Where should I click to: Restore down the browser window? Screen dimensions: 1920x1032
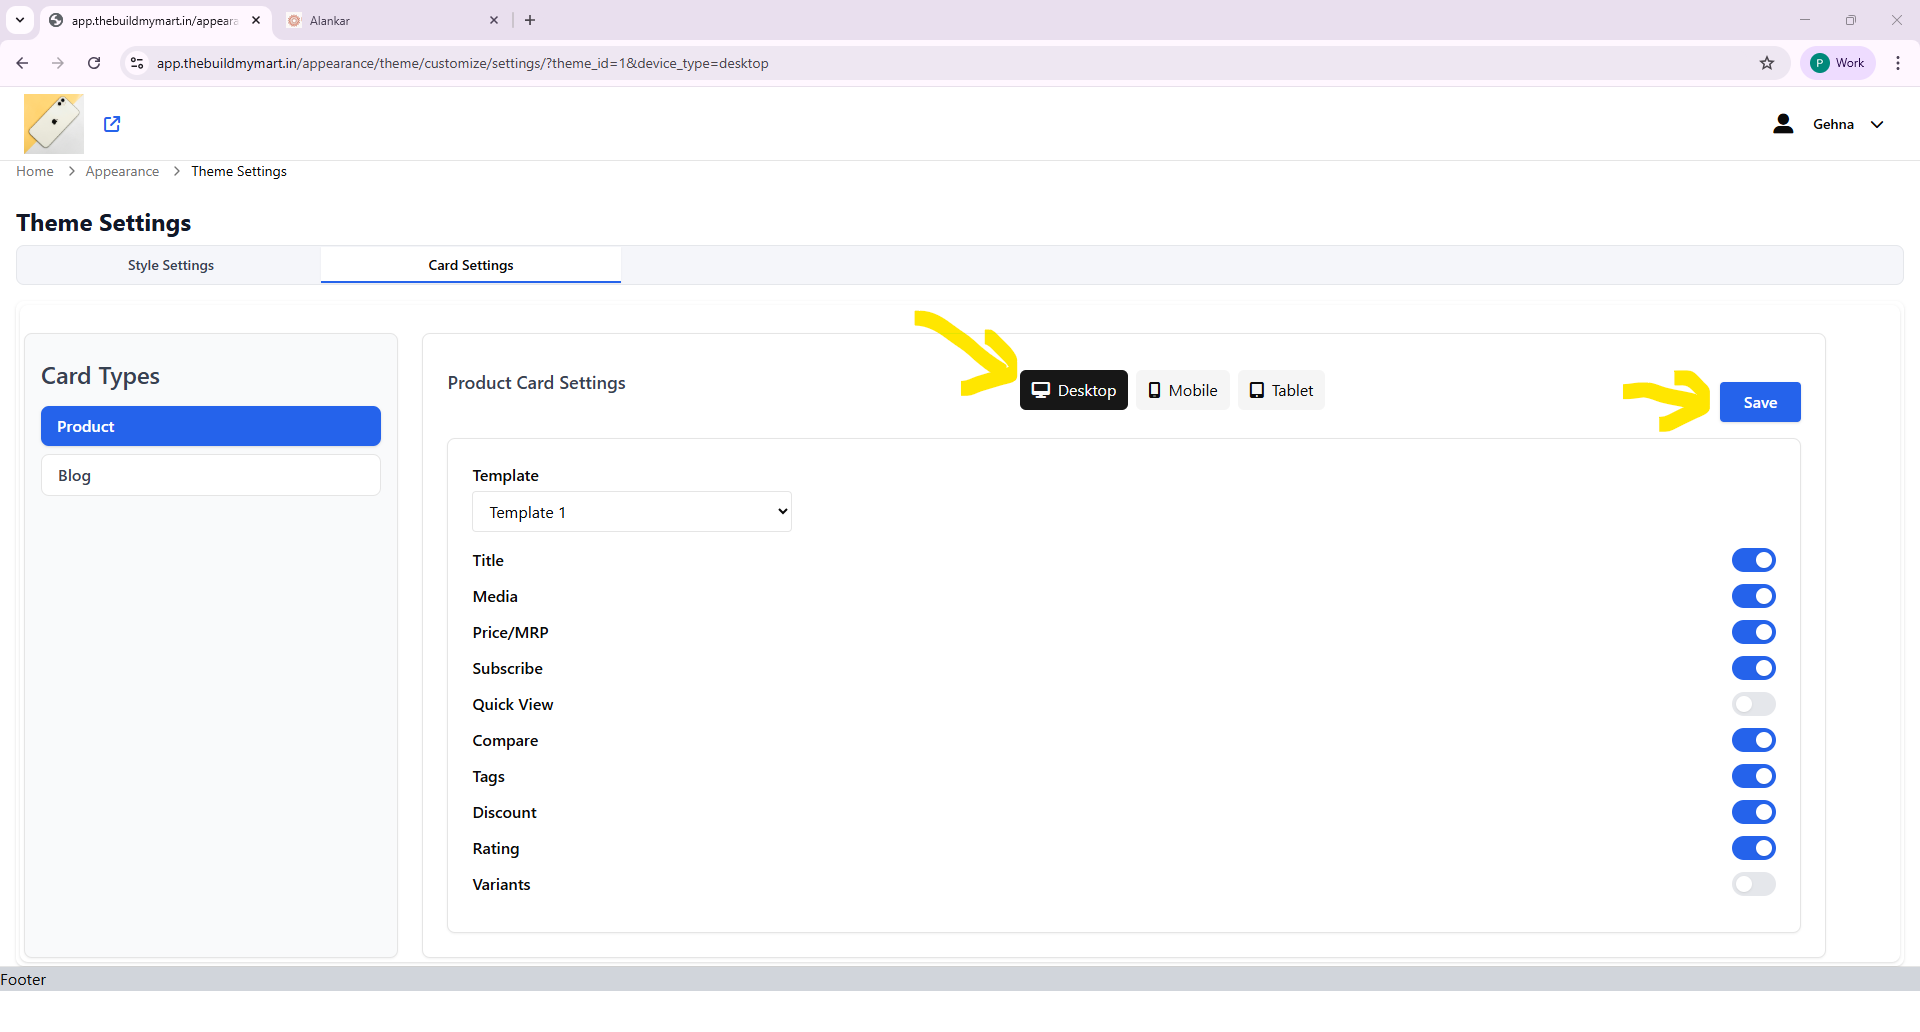[x=1851, y=20]
